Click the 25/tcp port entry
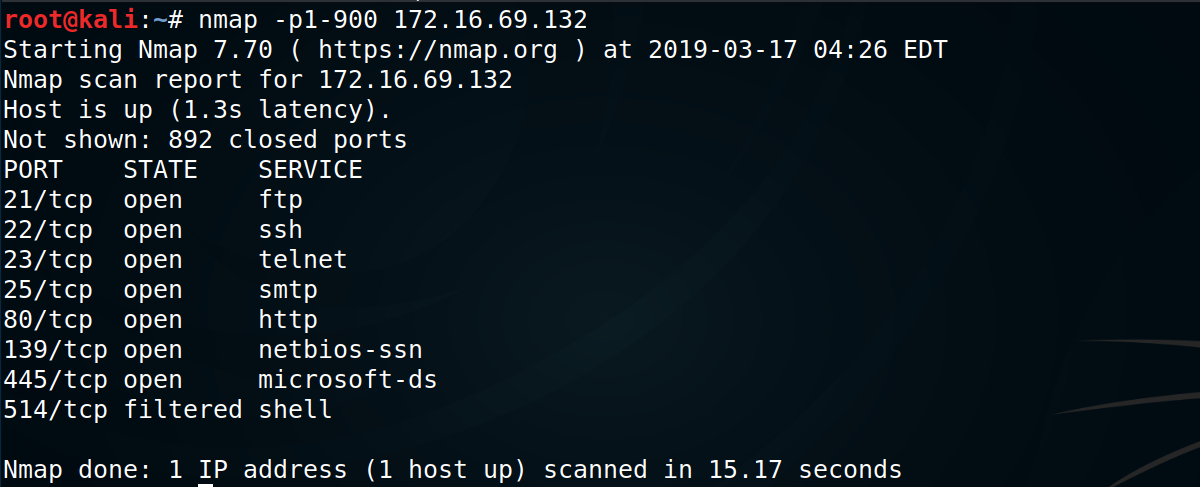Screen dimensions: 1200x487 48,289
